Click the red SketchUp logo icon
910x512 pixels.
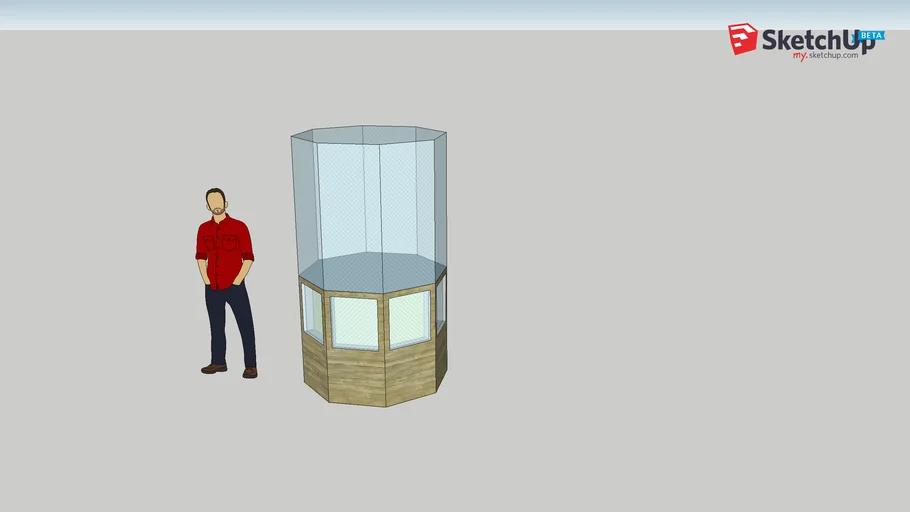742,39
